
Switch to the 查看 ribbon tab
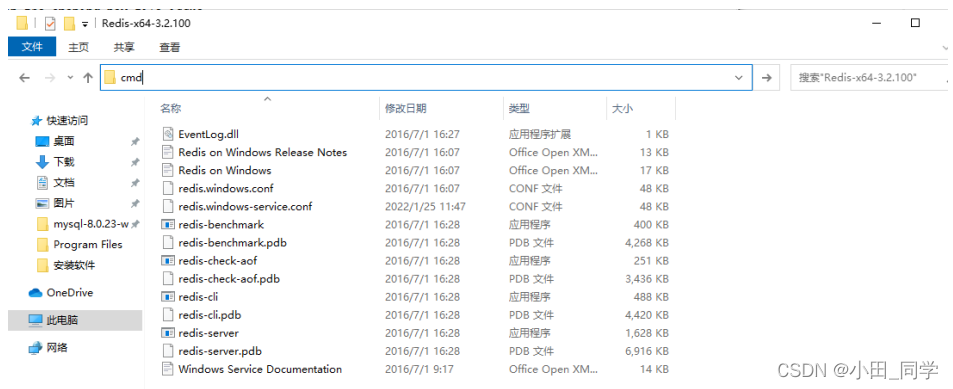[x=170, y=47]
